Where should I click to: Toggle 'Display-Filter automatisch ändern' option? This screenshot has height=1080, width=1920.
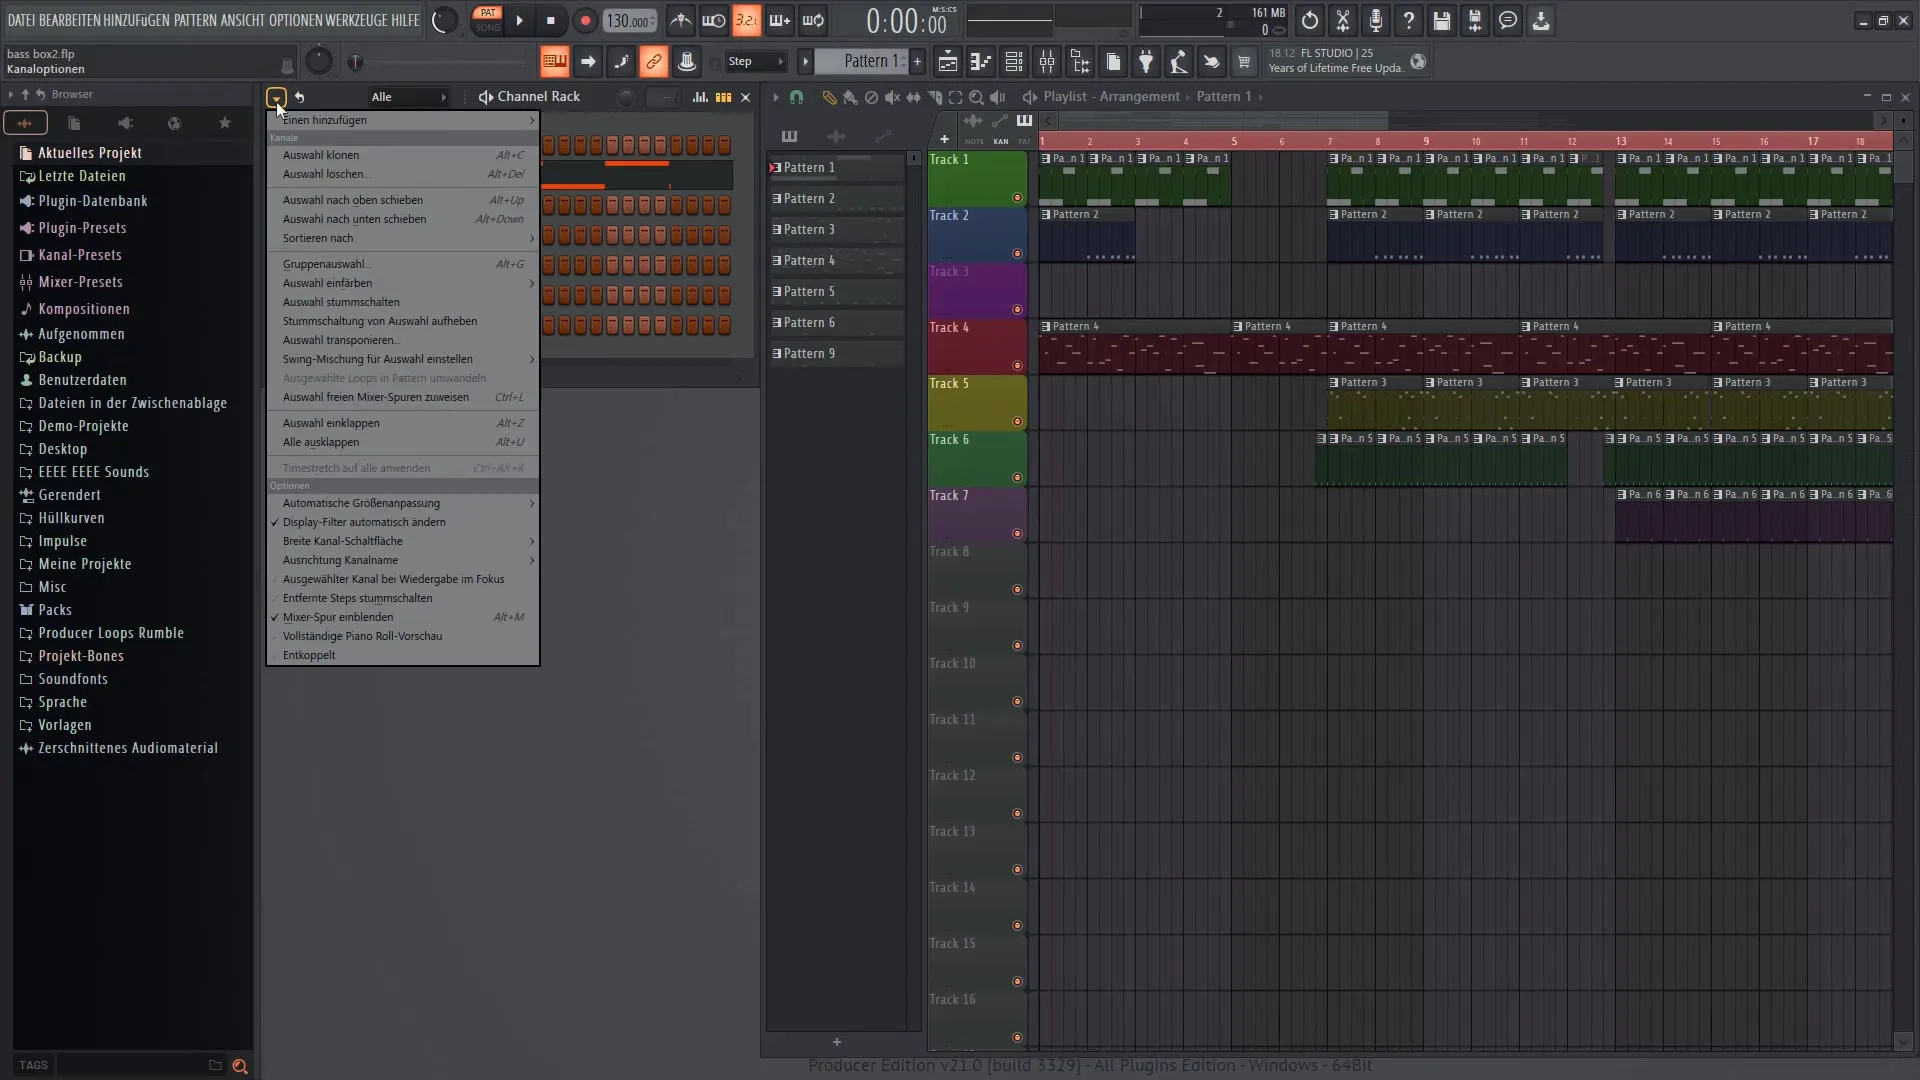[x=403, y=522]
